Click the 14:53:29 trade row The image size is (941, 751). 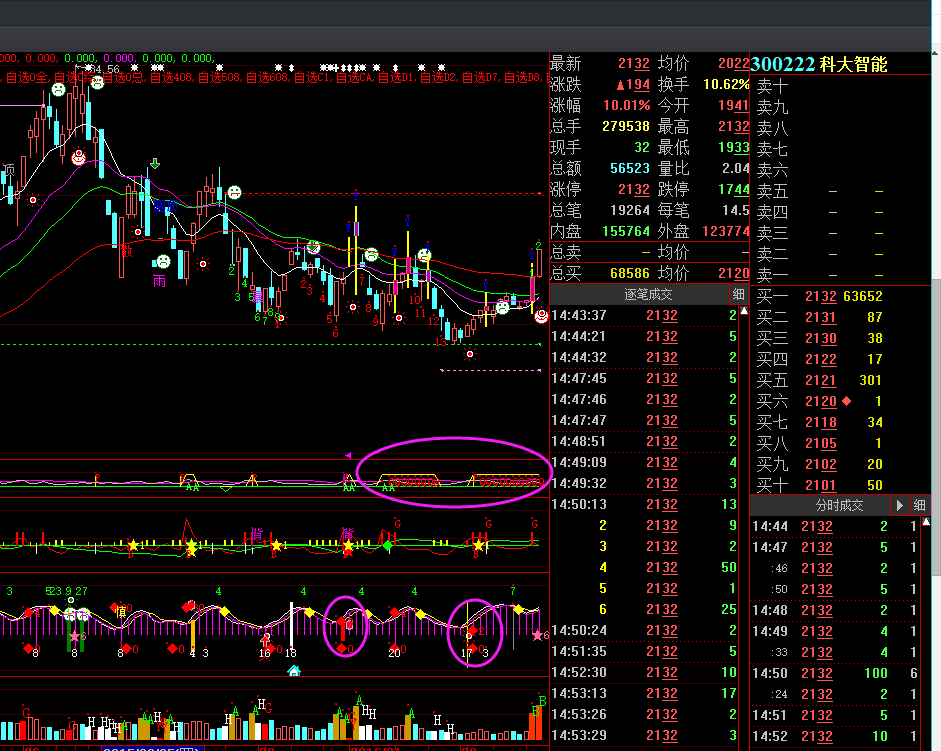pyautogui.click(x=644, y=735)
